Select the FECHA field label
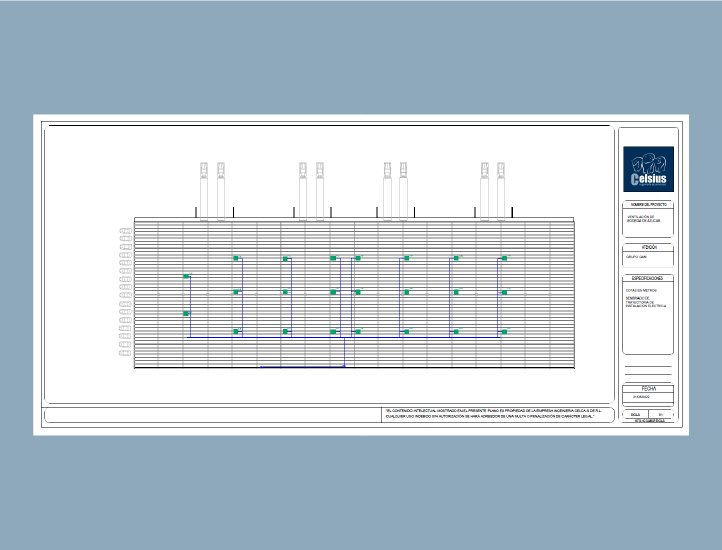Screen dimensions: 722x550 point(648,388)
